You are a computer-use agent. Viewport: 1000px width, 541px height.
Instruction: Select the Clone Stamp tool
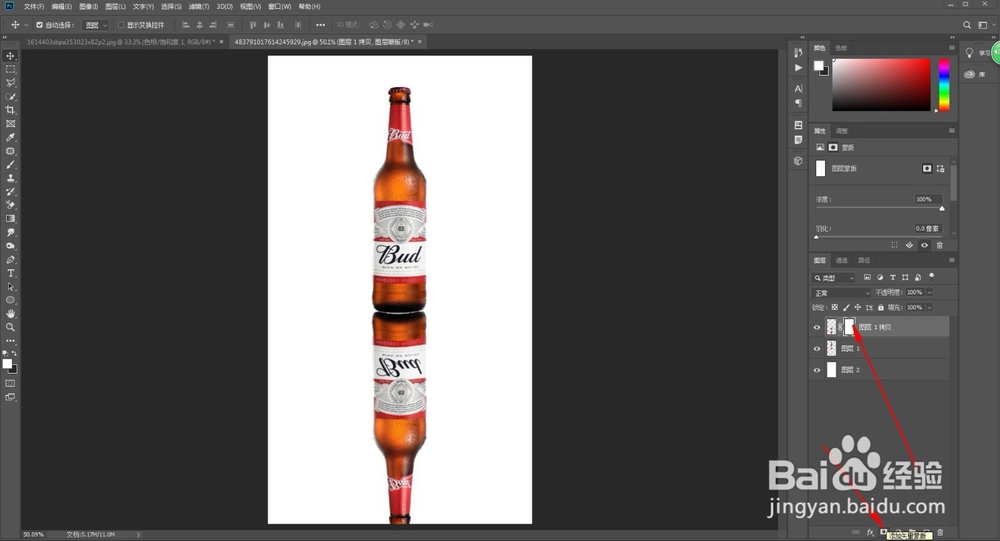pos(10,178)
